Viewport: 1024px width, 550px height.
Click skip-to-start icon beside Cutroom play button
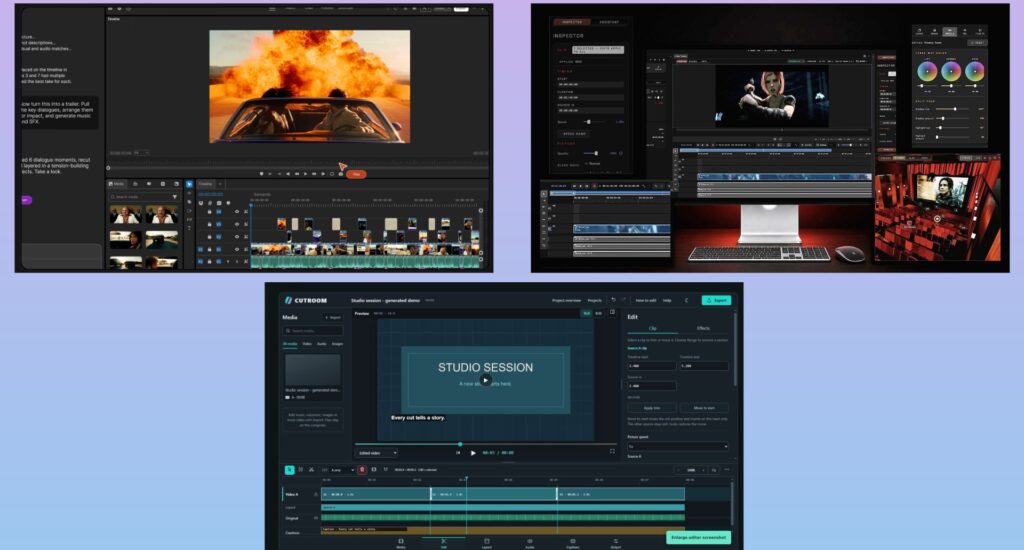click(458, 453)
